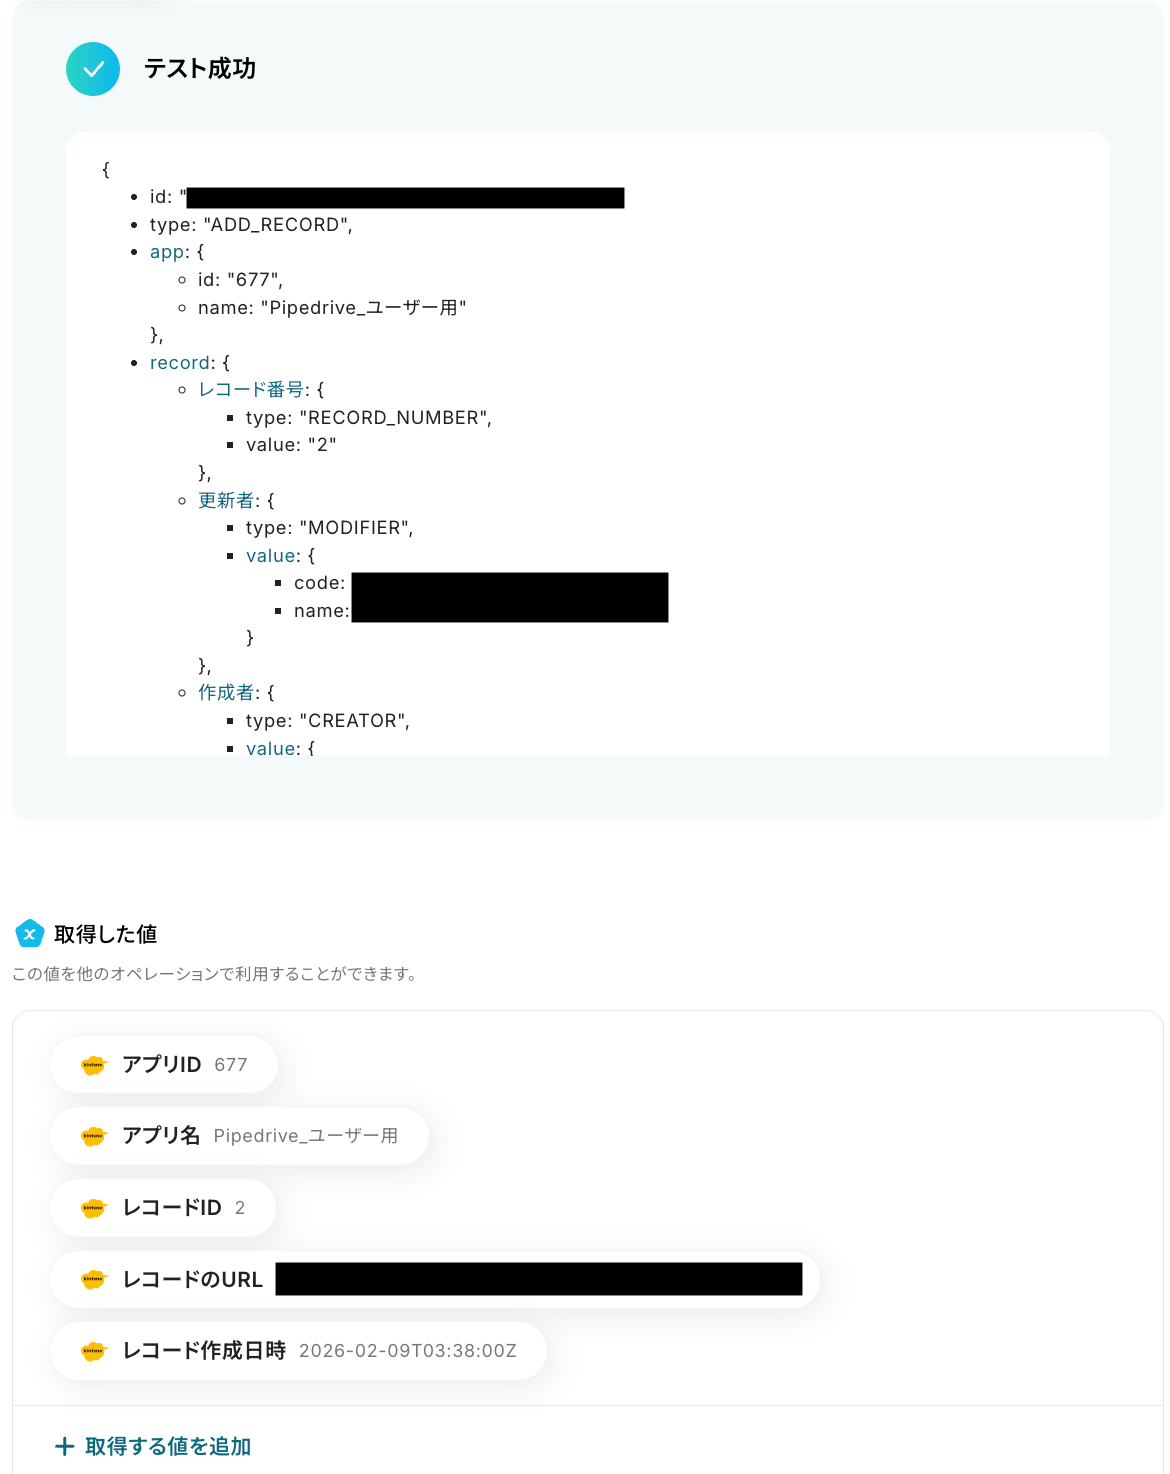Select the レコードID 2 value chip
Image resolution: width=1170 pixels, height=1474 pixels.
[x=163, y=1208]
